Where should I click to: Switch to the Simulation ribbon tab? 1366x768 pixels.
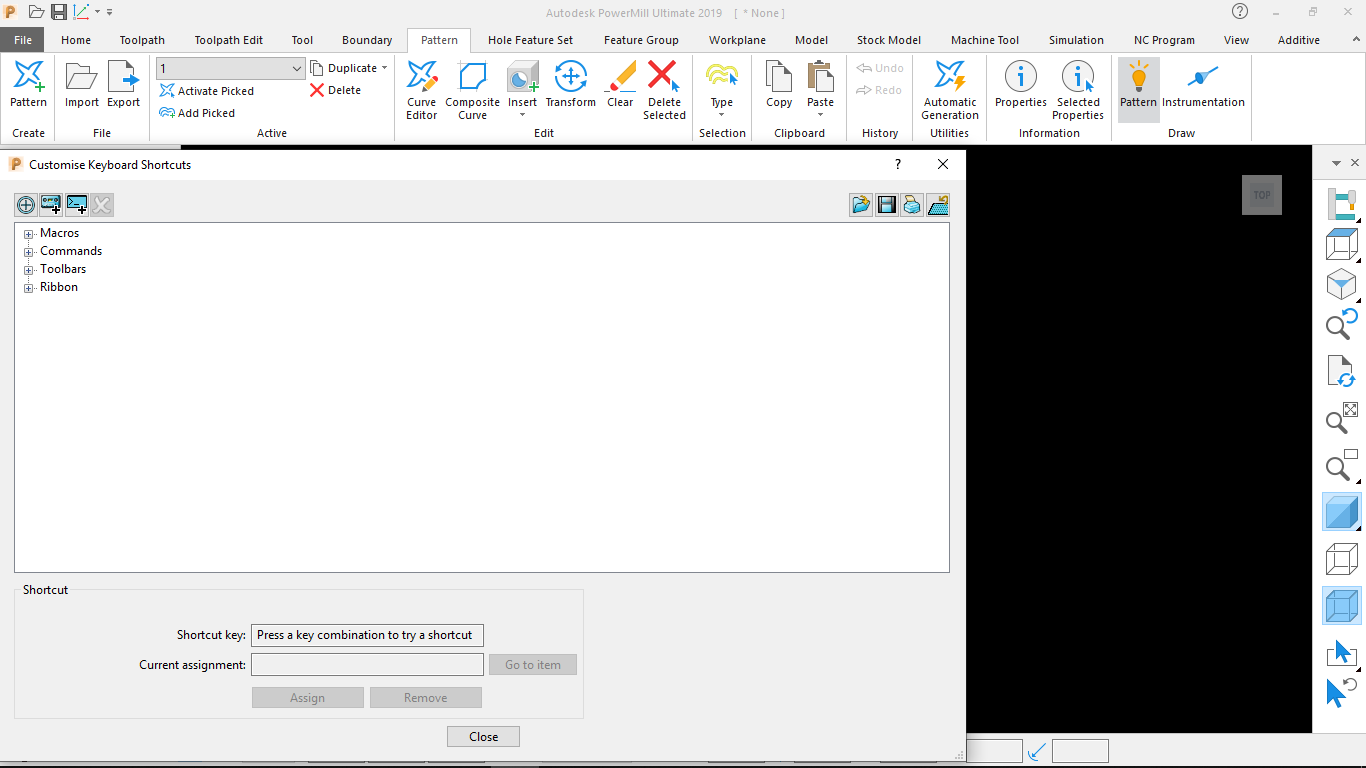[x=1076, y=40]
